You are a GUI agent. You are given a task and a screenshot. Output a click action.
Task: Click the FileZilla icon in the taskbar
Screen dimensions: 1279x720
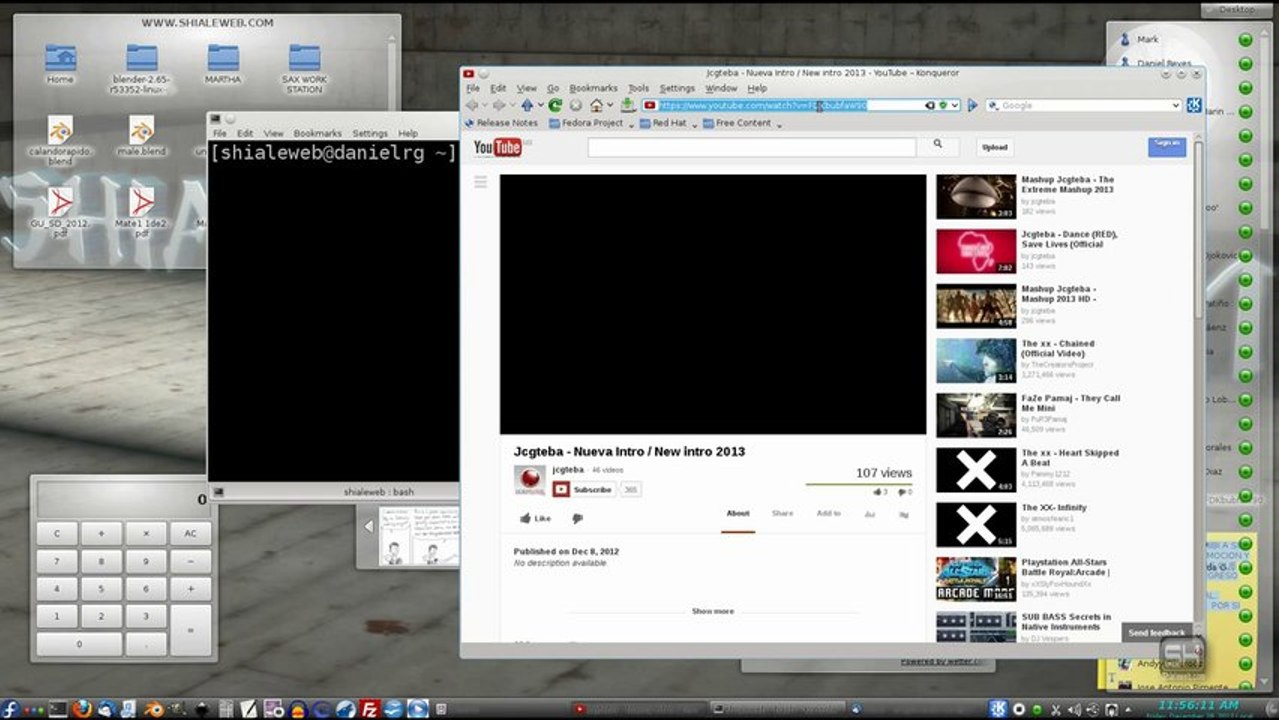369,709
